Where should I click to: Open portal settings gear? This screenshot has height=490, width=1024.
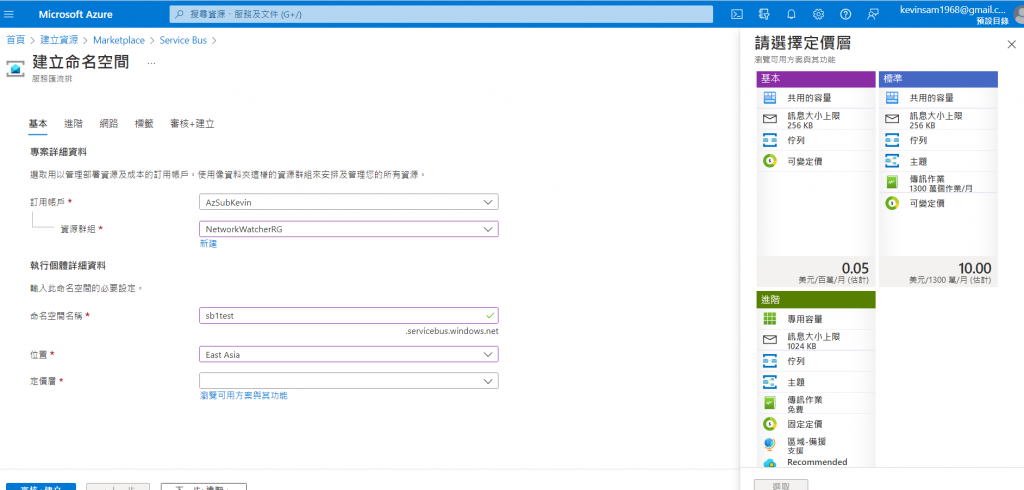818,14
